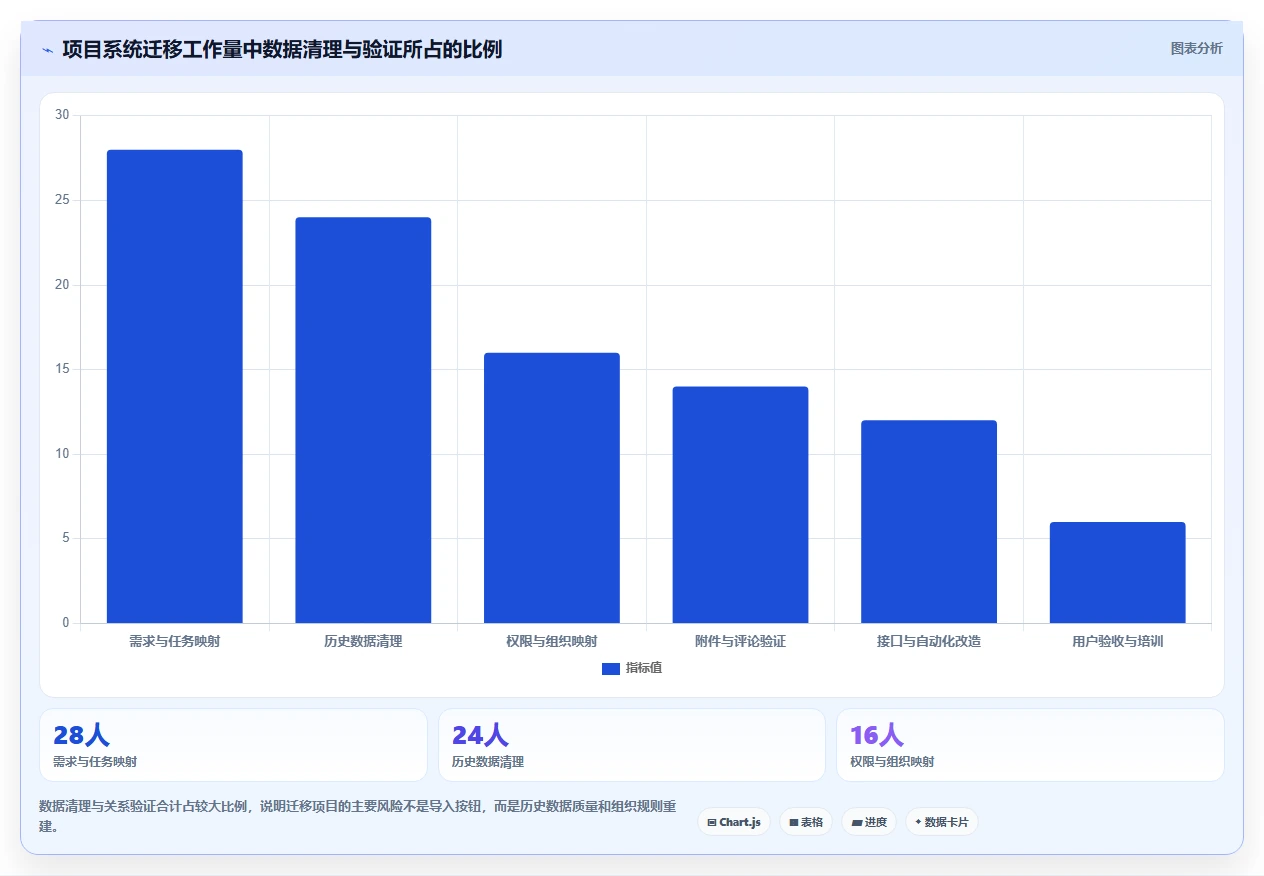This screenshot has width=1264, height=876.
Task: Click the 进度 tag chip
Action: [x=869, y=822]
